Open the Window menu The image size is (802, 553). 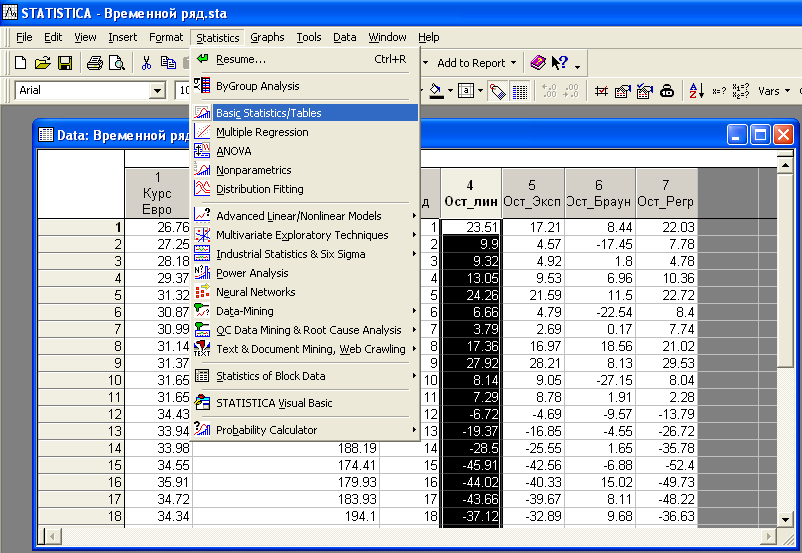387,37
